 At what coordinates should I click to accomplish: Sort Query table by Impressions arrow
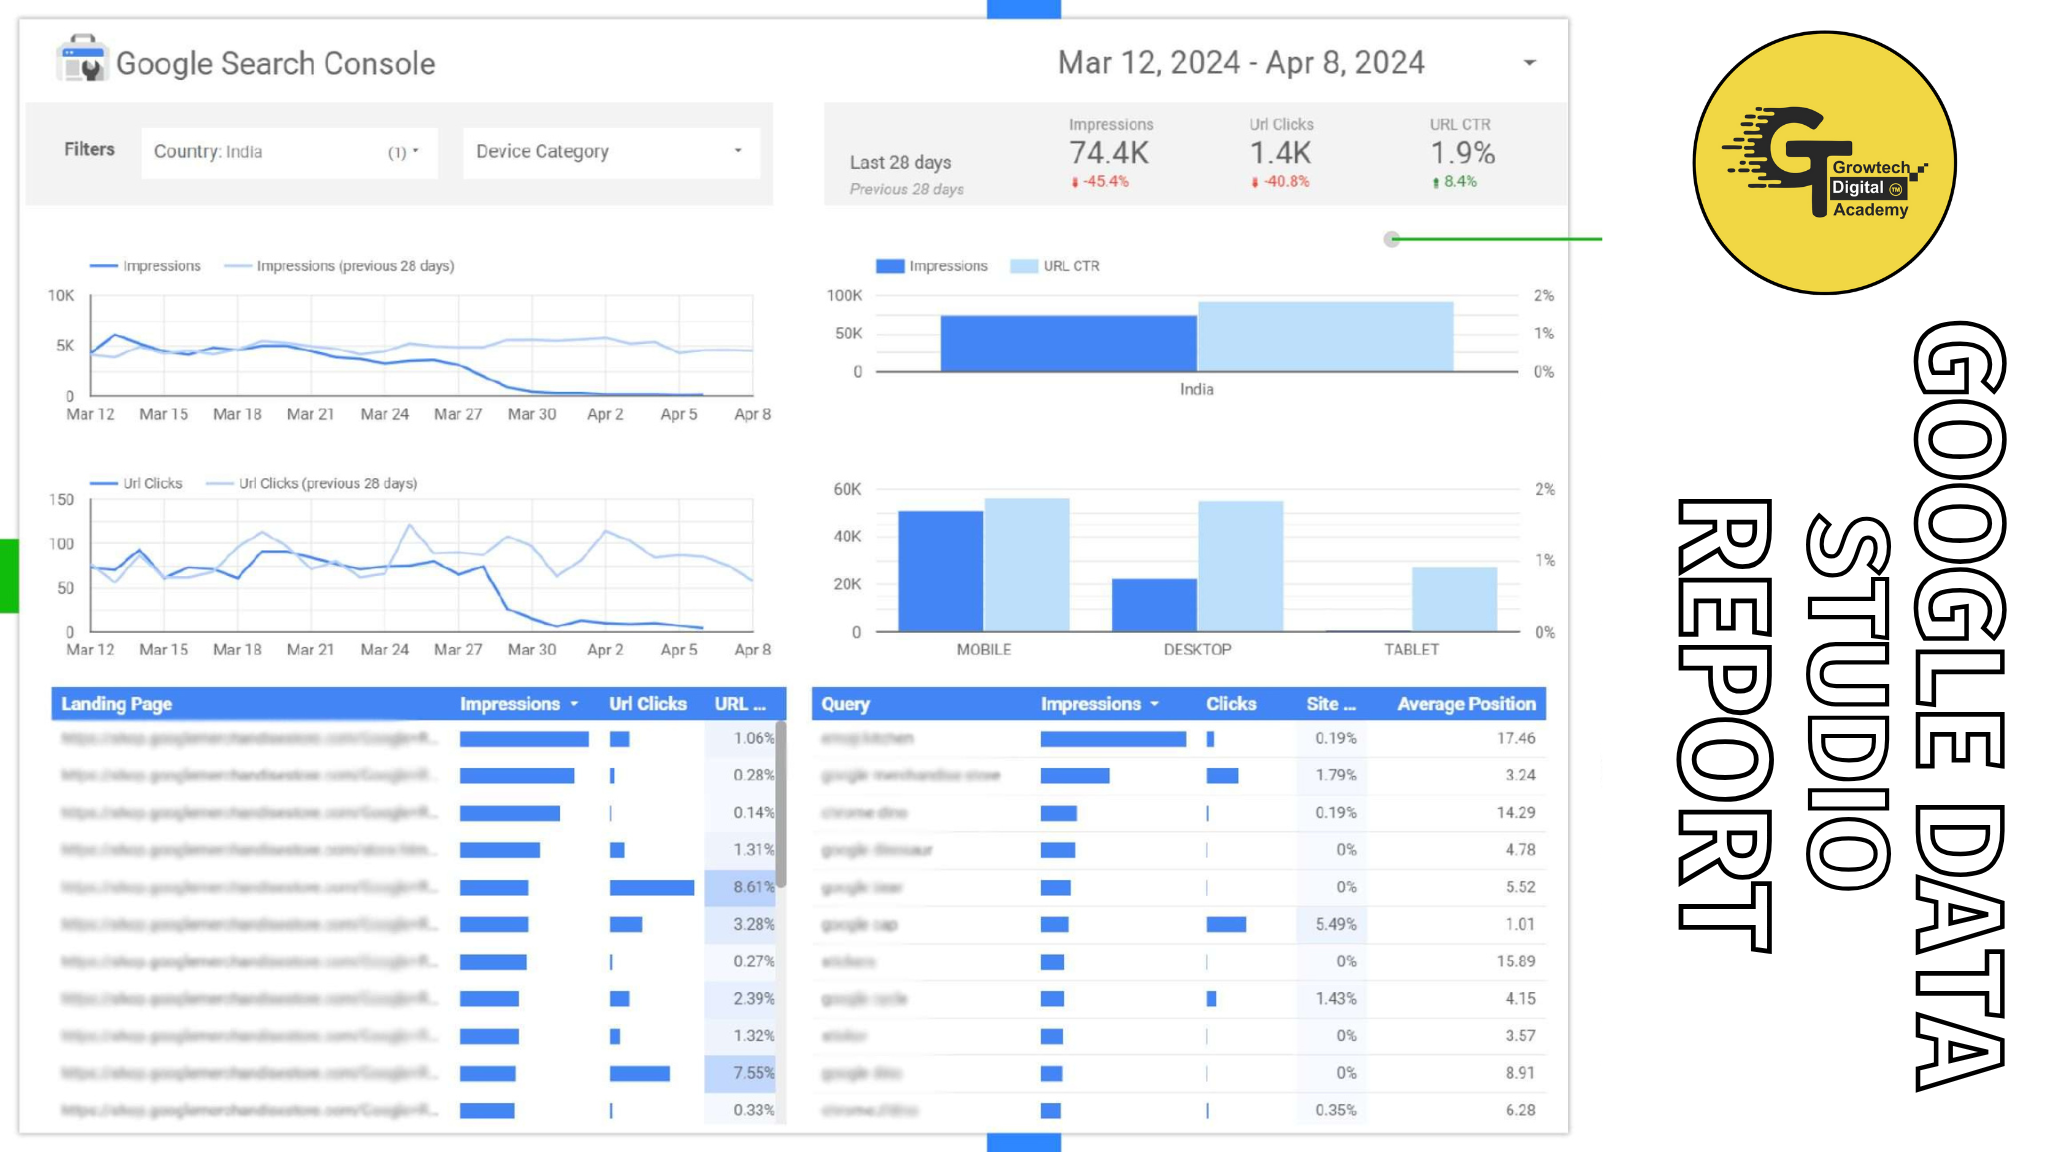(1155, 704)
